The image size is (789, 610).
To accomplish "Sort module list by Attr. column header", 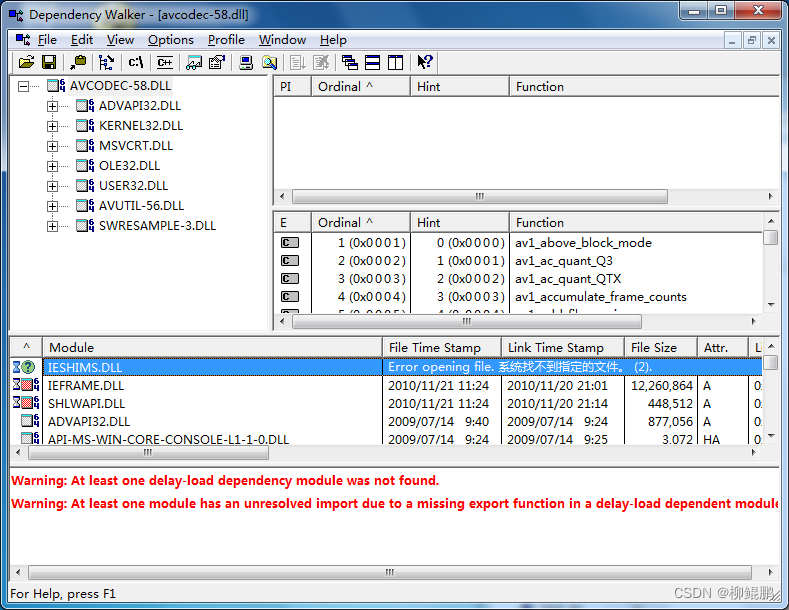I will [x=723, y=347].
